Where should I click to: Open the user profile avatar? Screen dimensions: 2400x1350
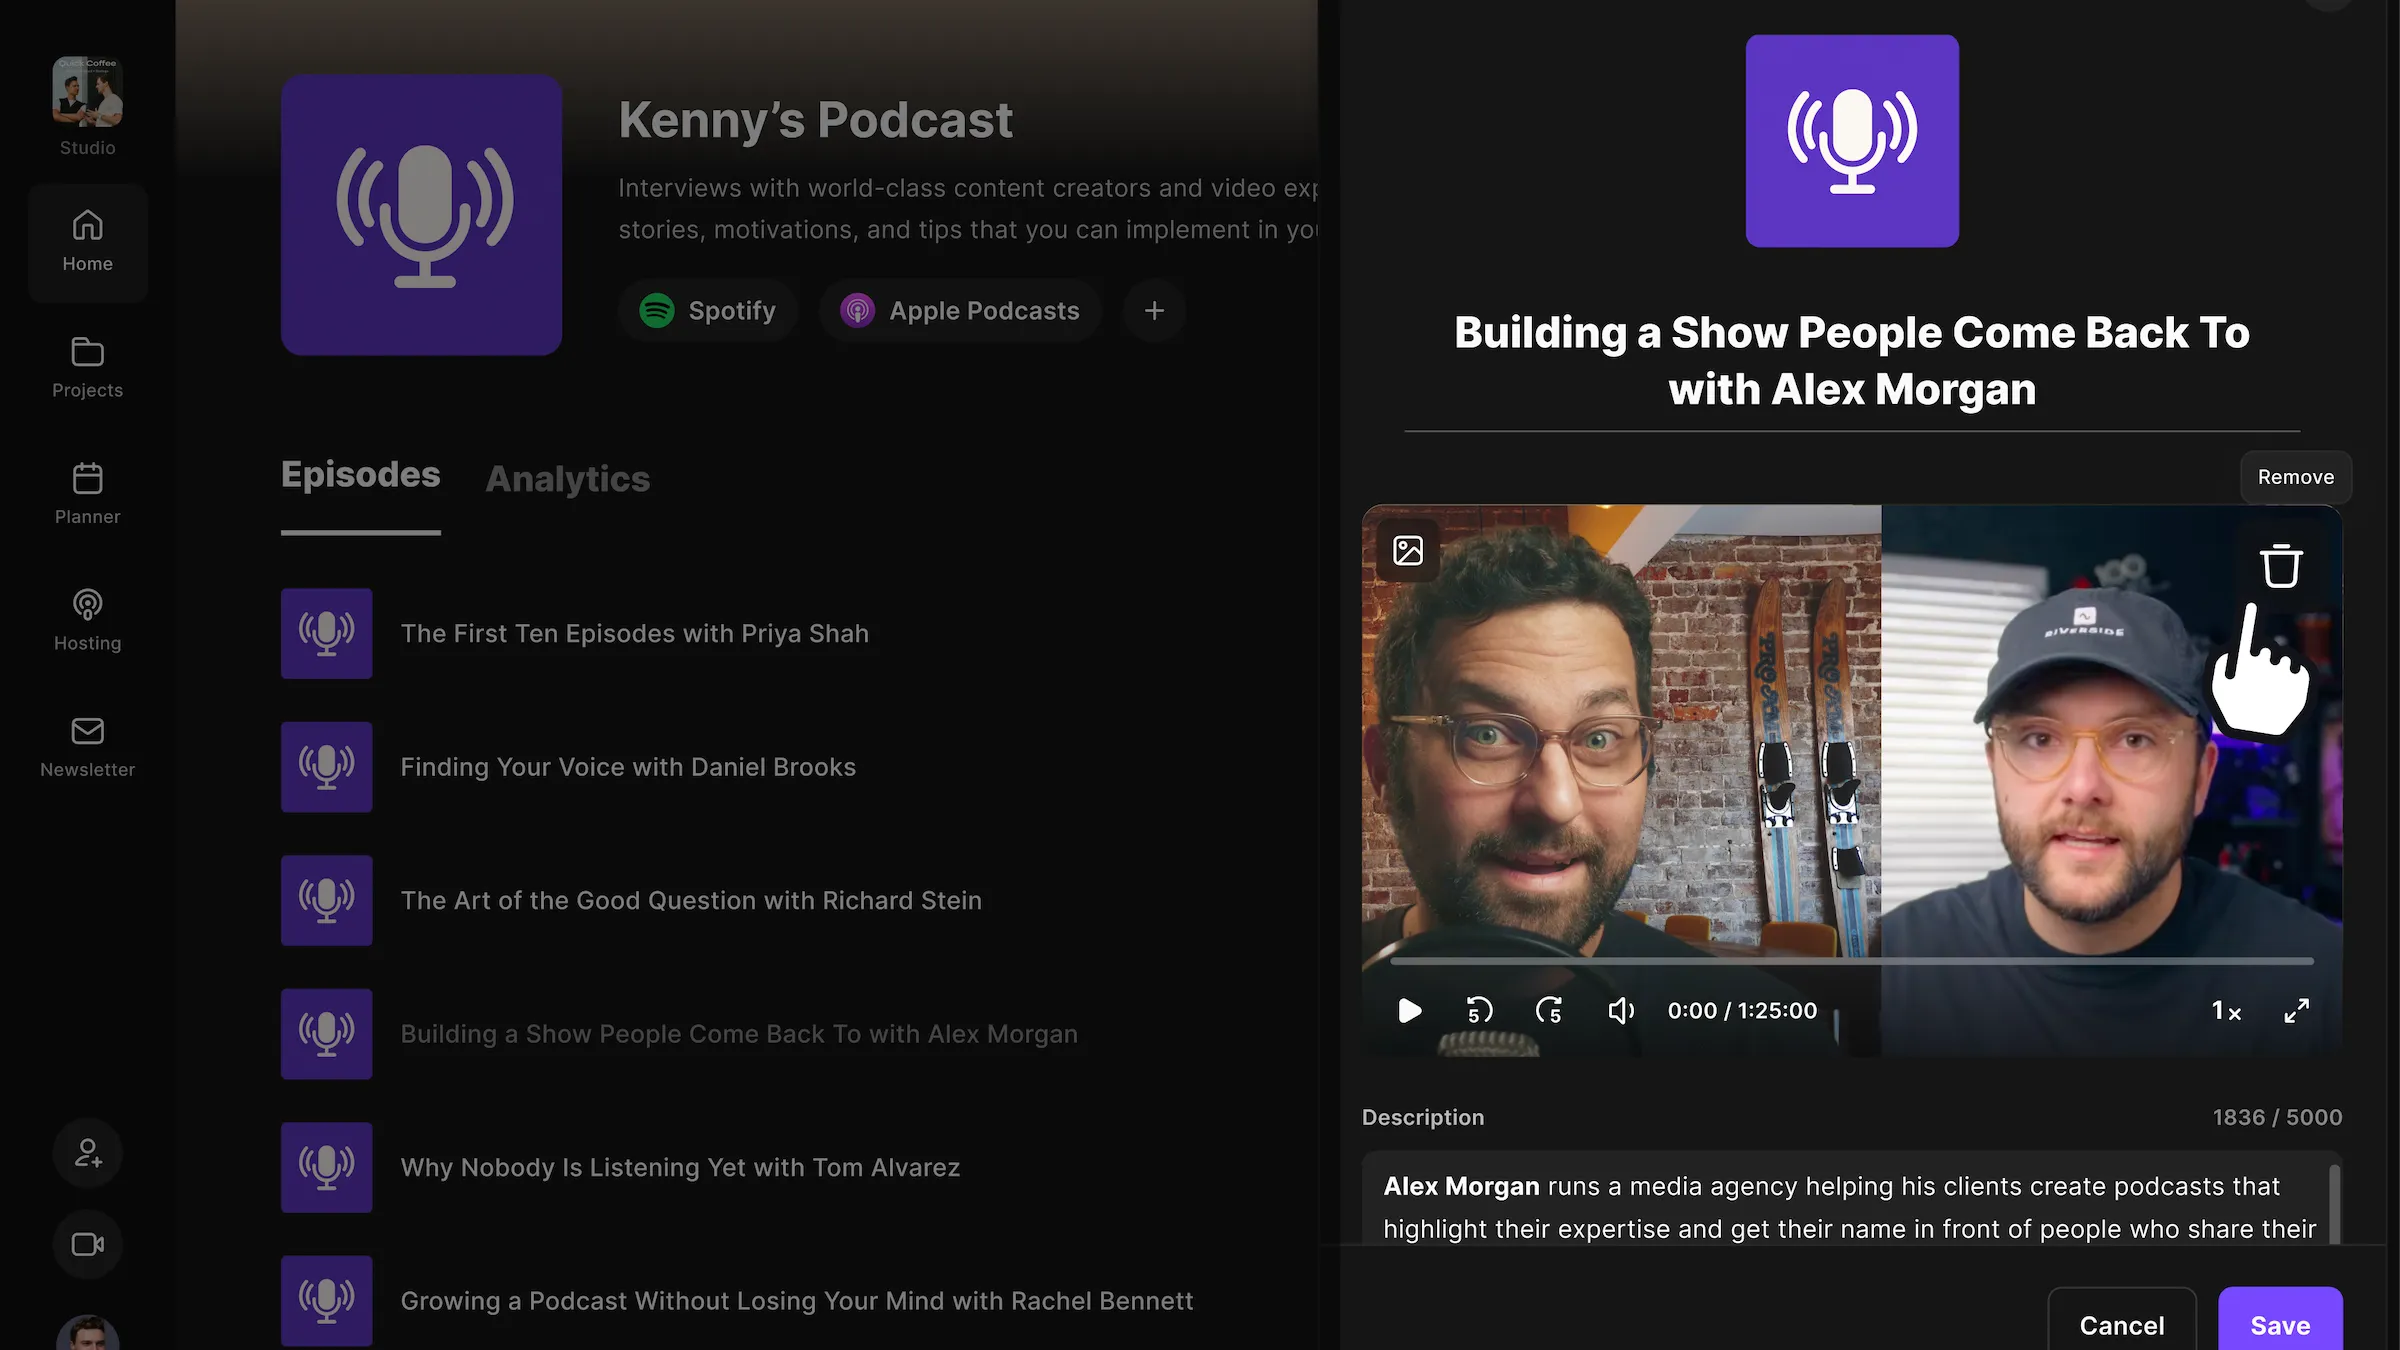(87, 1333)
